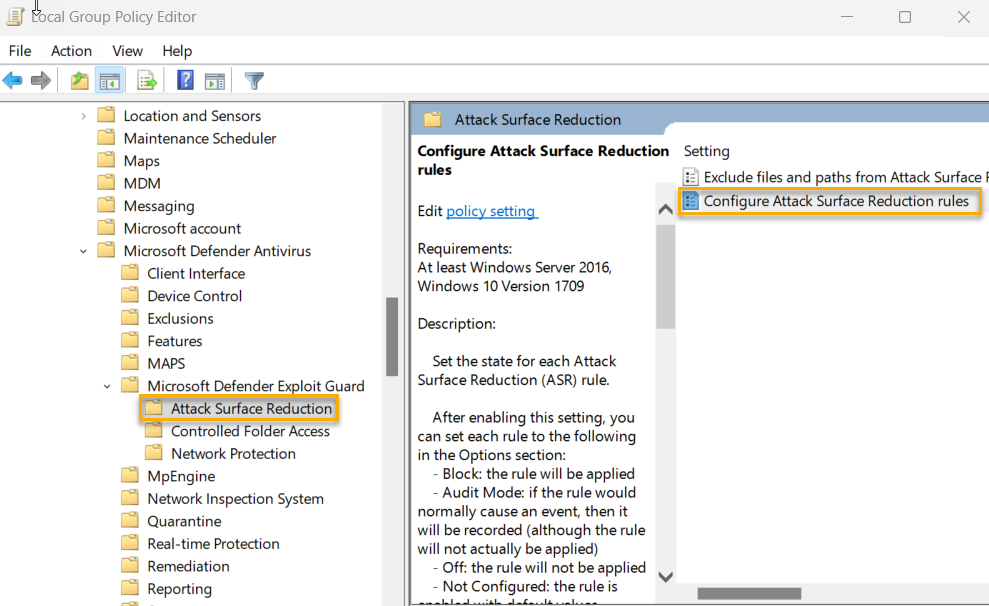Screen dimensions: 989x606
Task: Collapse Microsoft Defender Exploit Guard node
Action: 107,385
